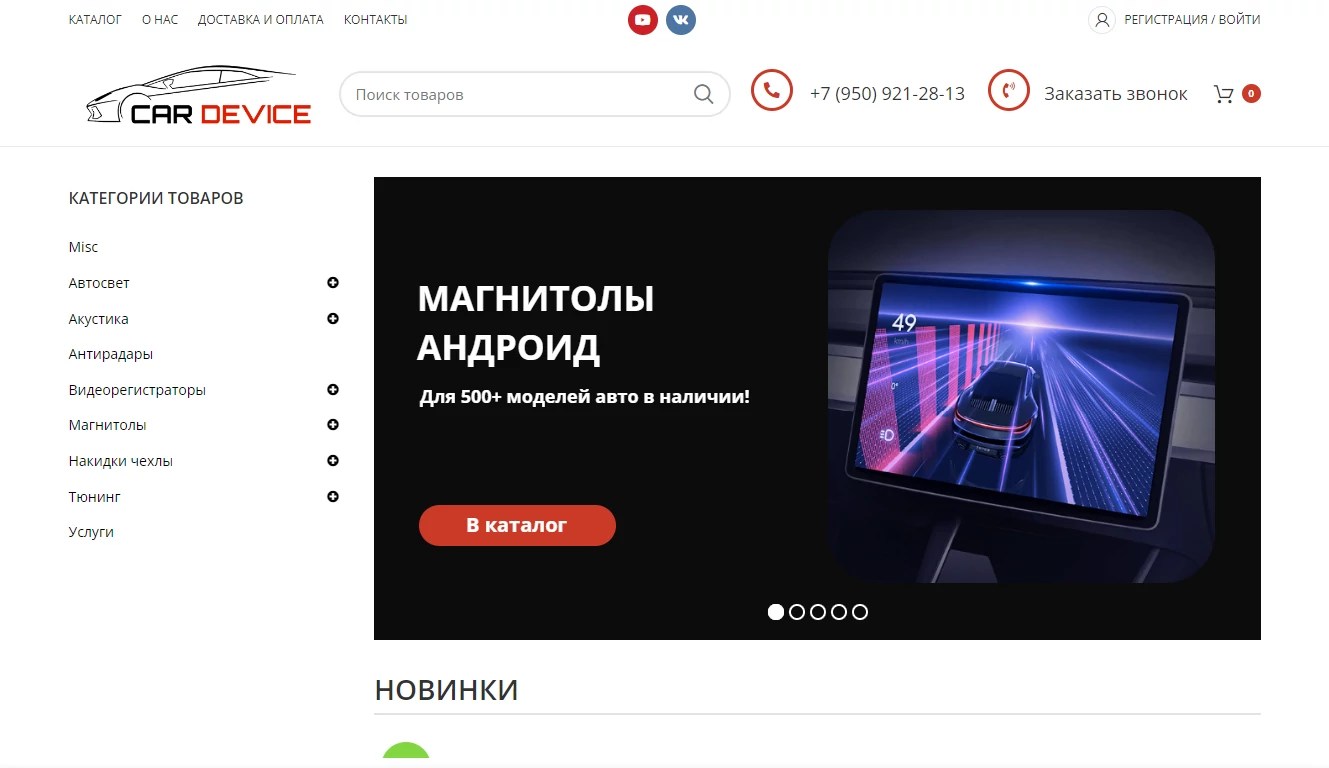Click the Заказать звонок link
The height and width of the screenshot is (768, 1329).
point(1116,94)
